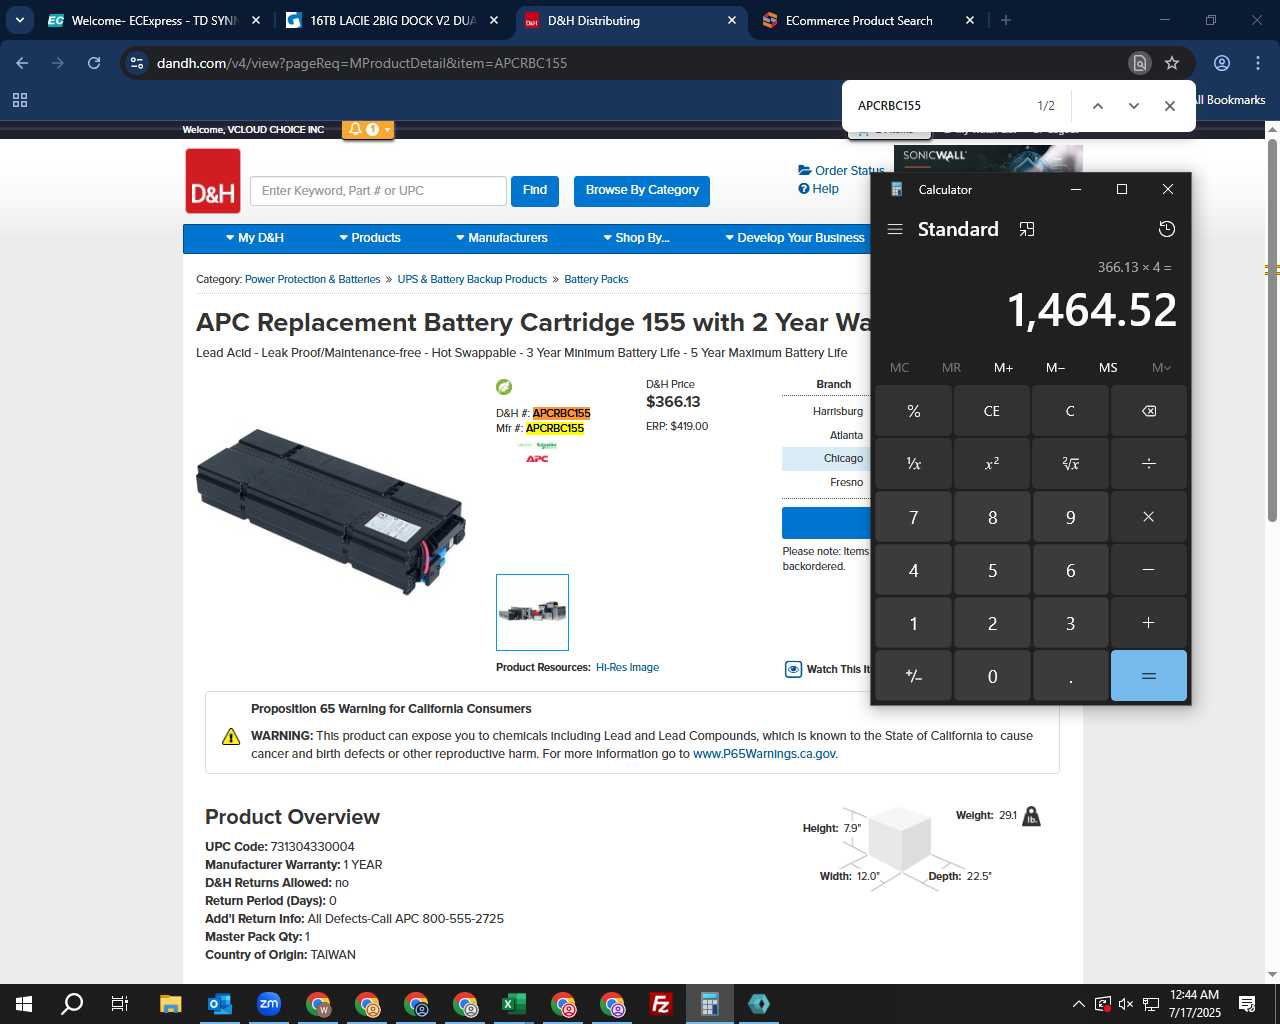Close the find-in-page bar
This screenshot has height=1024, width=1280.
coord(1169,106)
